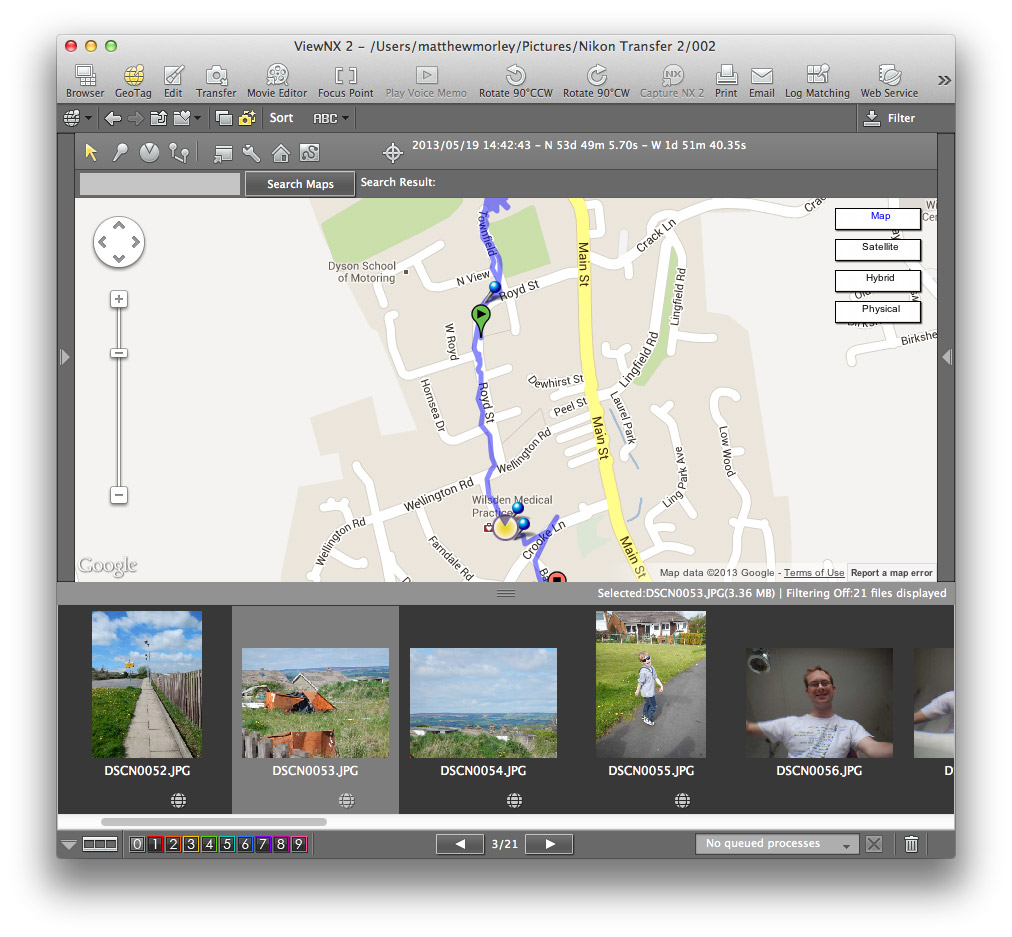Launch Nikon Transfer
Screen dimensions: 1012x937
click(x=216, y=81)
